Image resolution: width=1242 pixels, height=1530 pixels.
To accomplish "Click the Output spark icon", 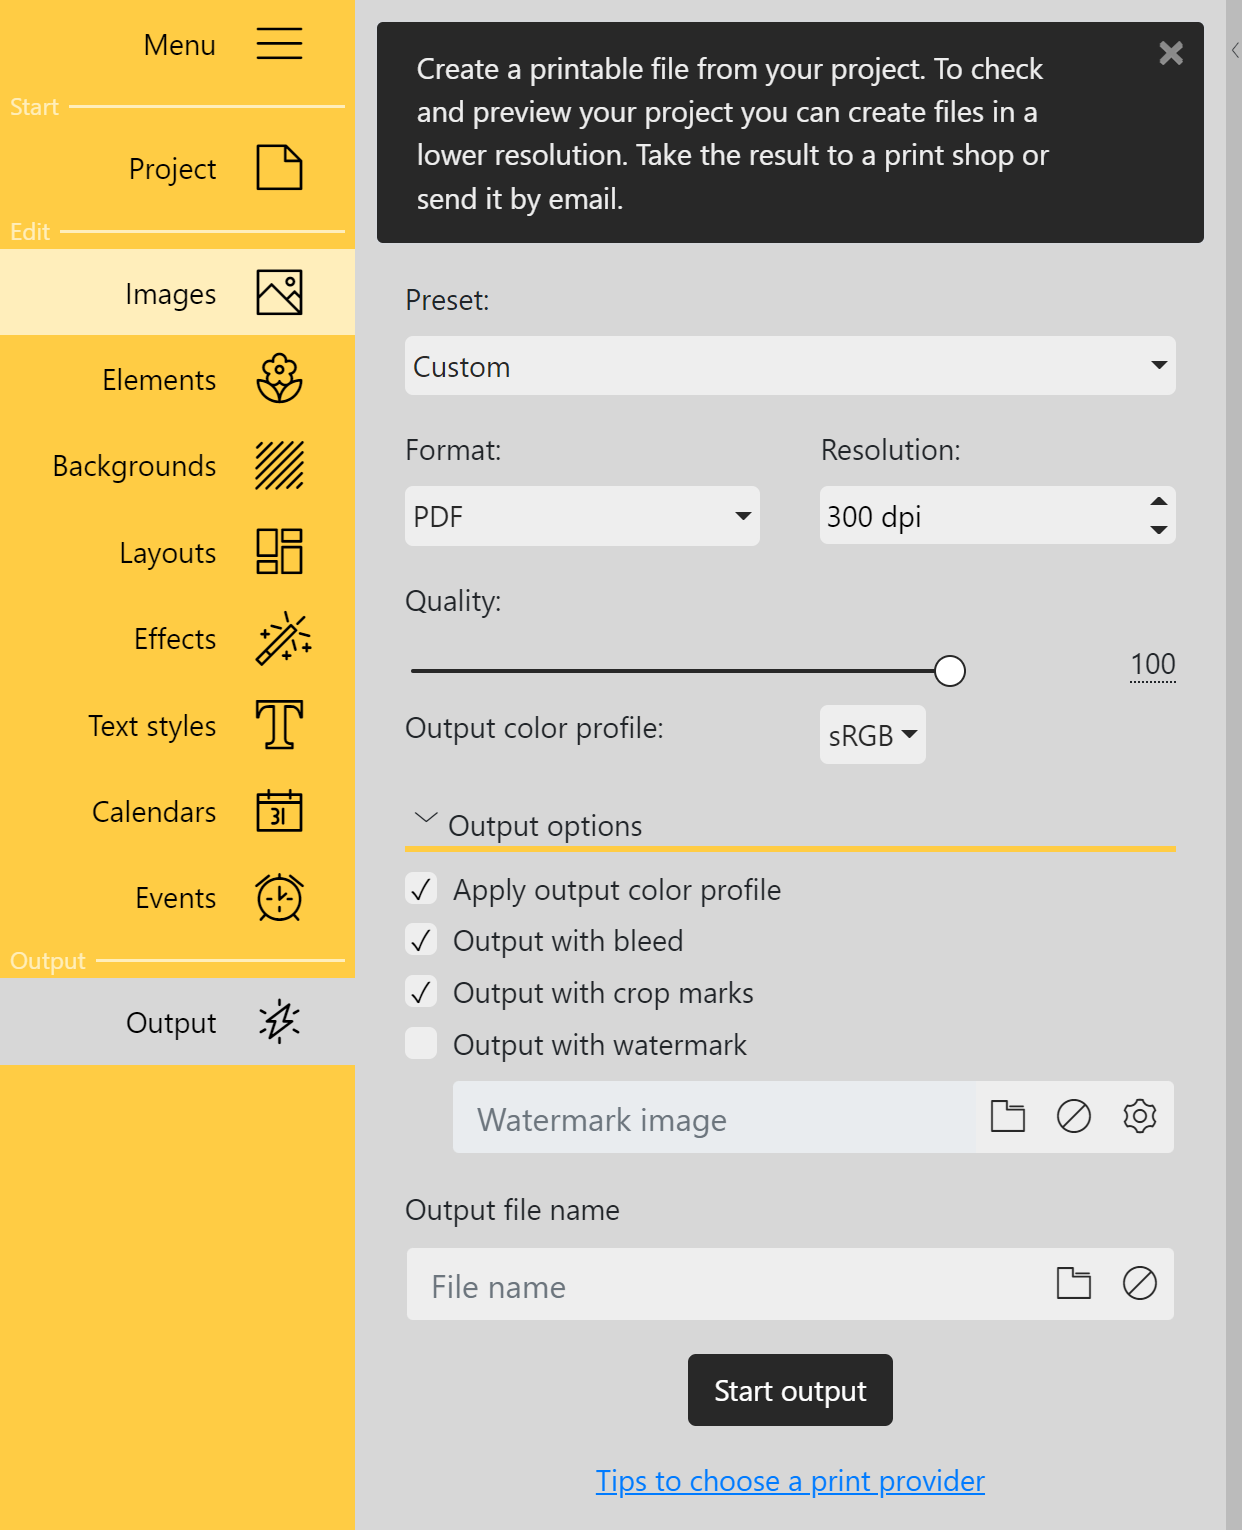I will click(x=279, y=1022).
